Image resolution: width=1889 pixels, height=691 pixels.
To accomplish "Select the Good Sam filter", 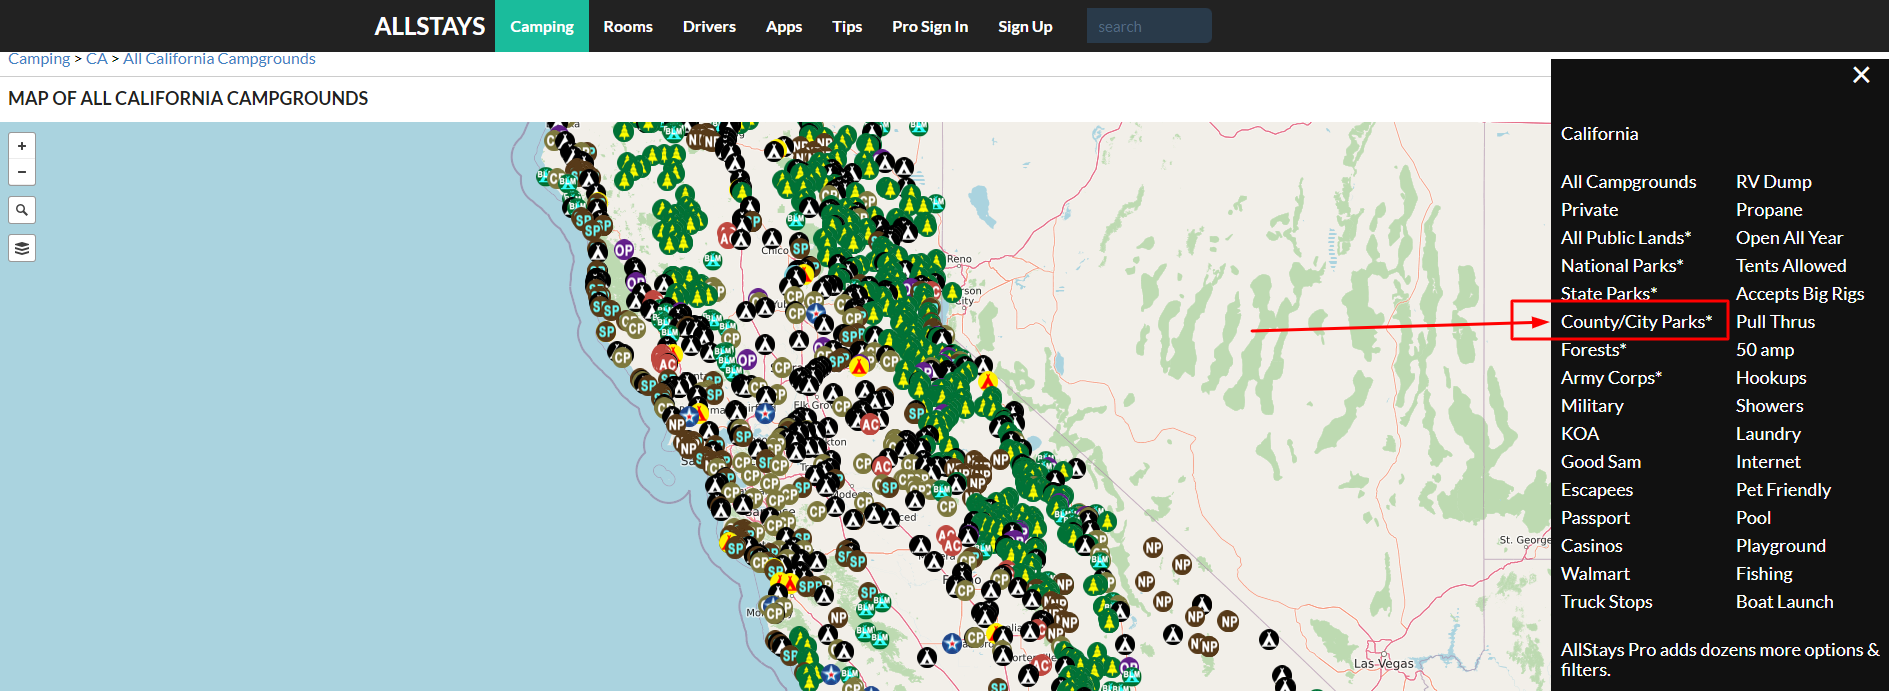I will click(1601, 462).
